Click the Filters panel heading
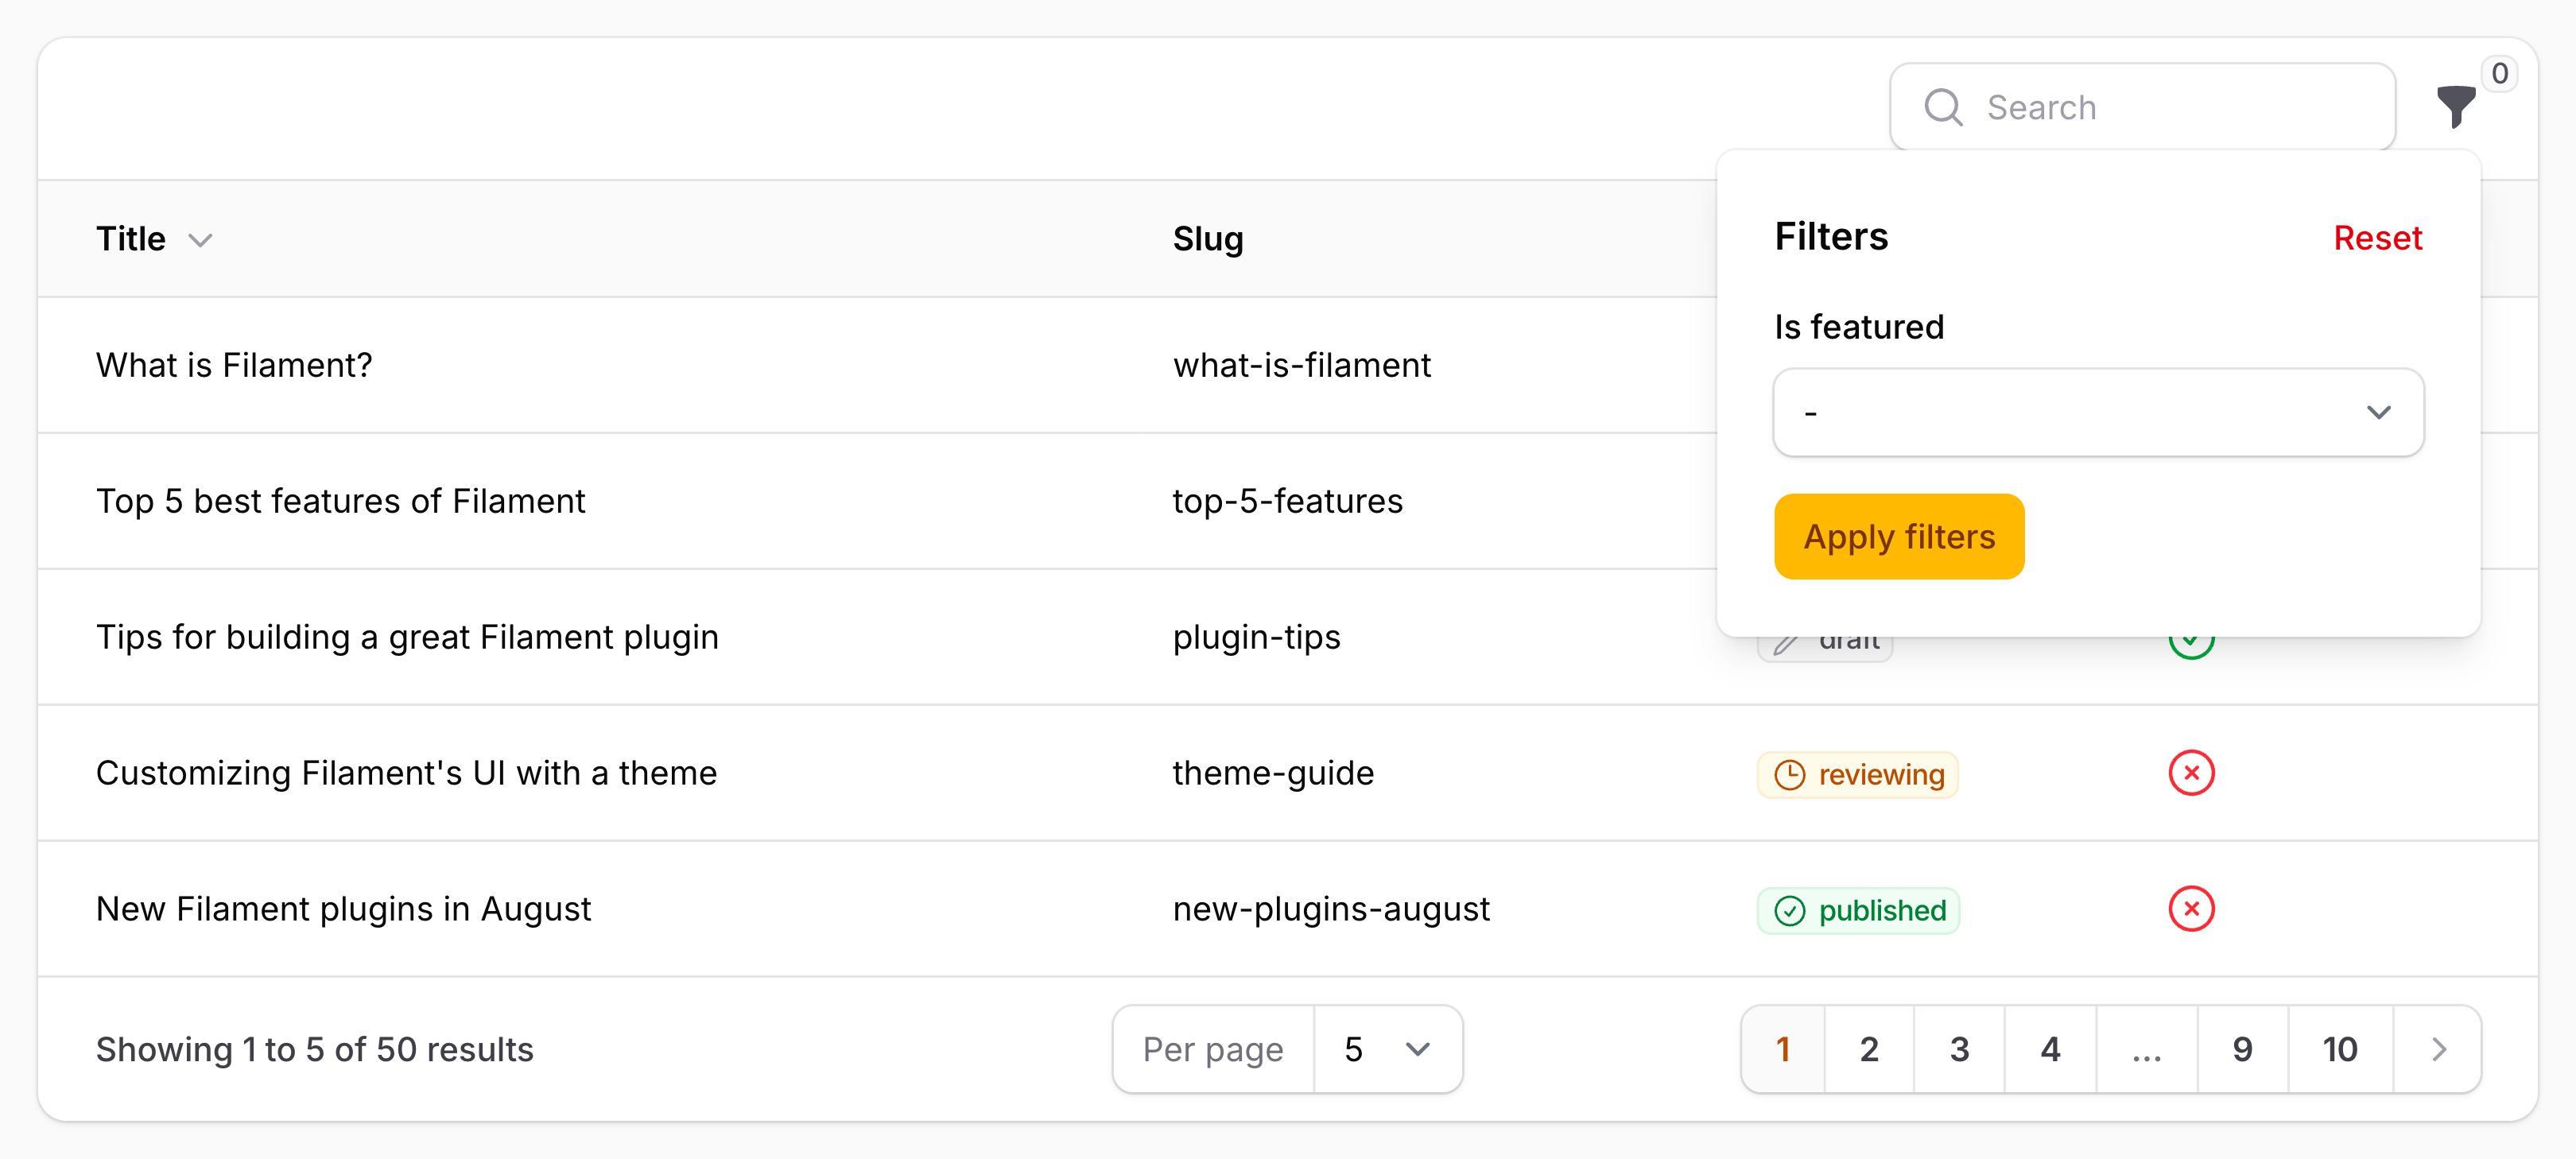Screen dimensions: 2576x1159 (x=1831, y=237)
